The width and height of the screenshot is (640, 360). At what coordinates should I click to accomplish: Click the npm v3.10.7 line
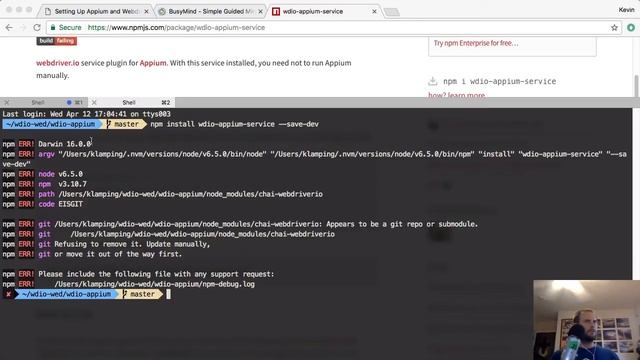(x=44, y=184)
